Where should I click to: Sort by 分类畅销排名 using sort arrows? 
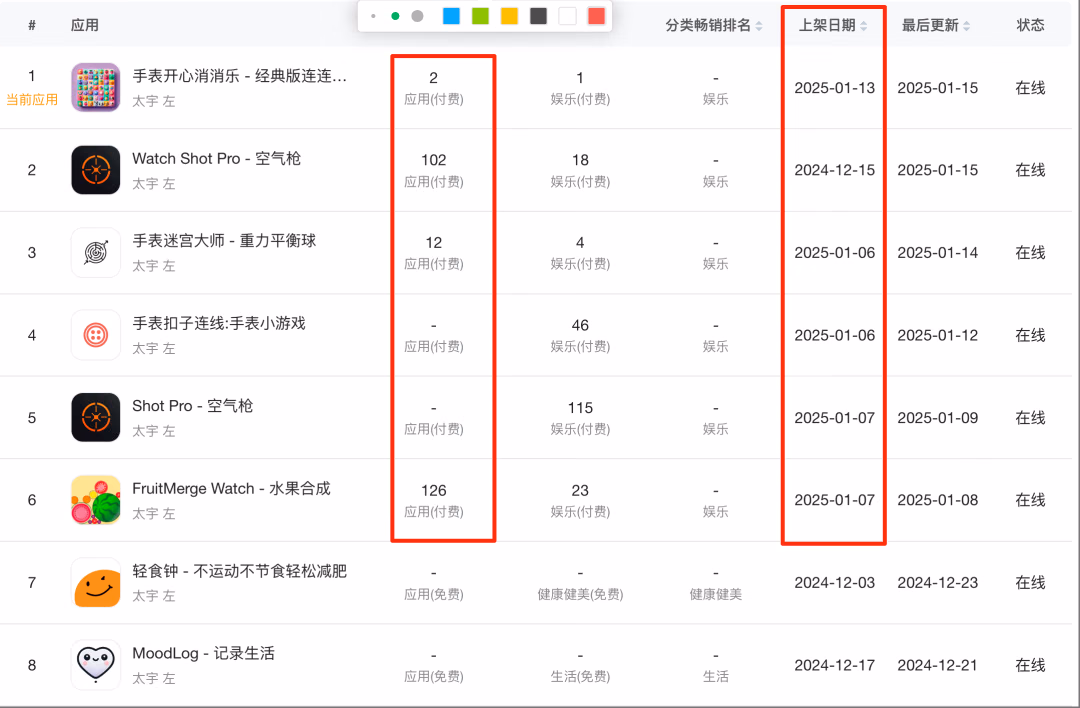click(x=759, y=25)
